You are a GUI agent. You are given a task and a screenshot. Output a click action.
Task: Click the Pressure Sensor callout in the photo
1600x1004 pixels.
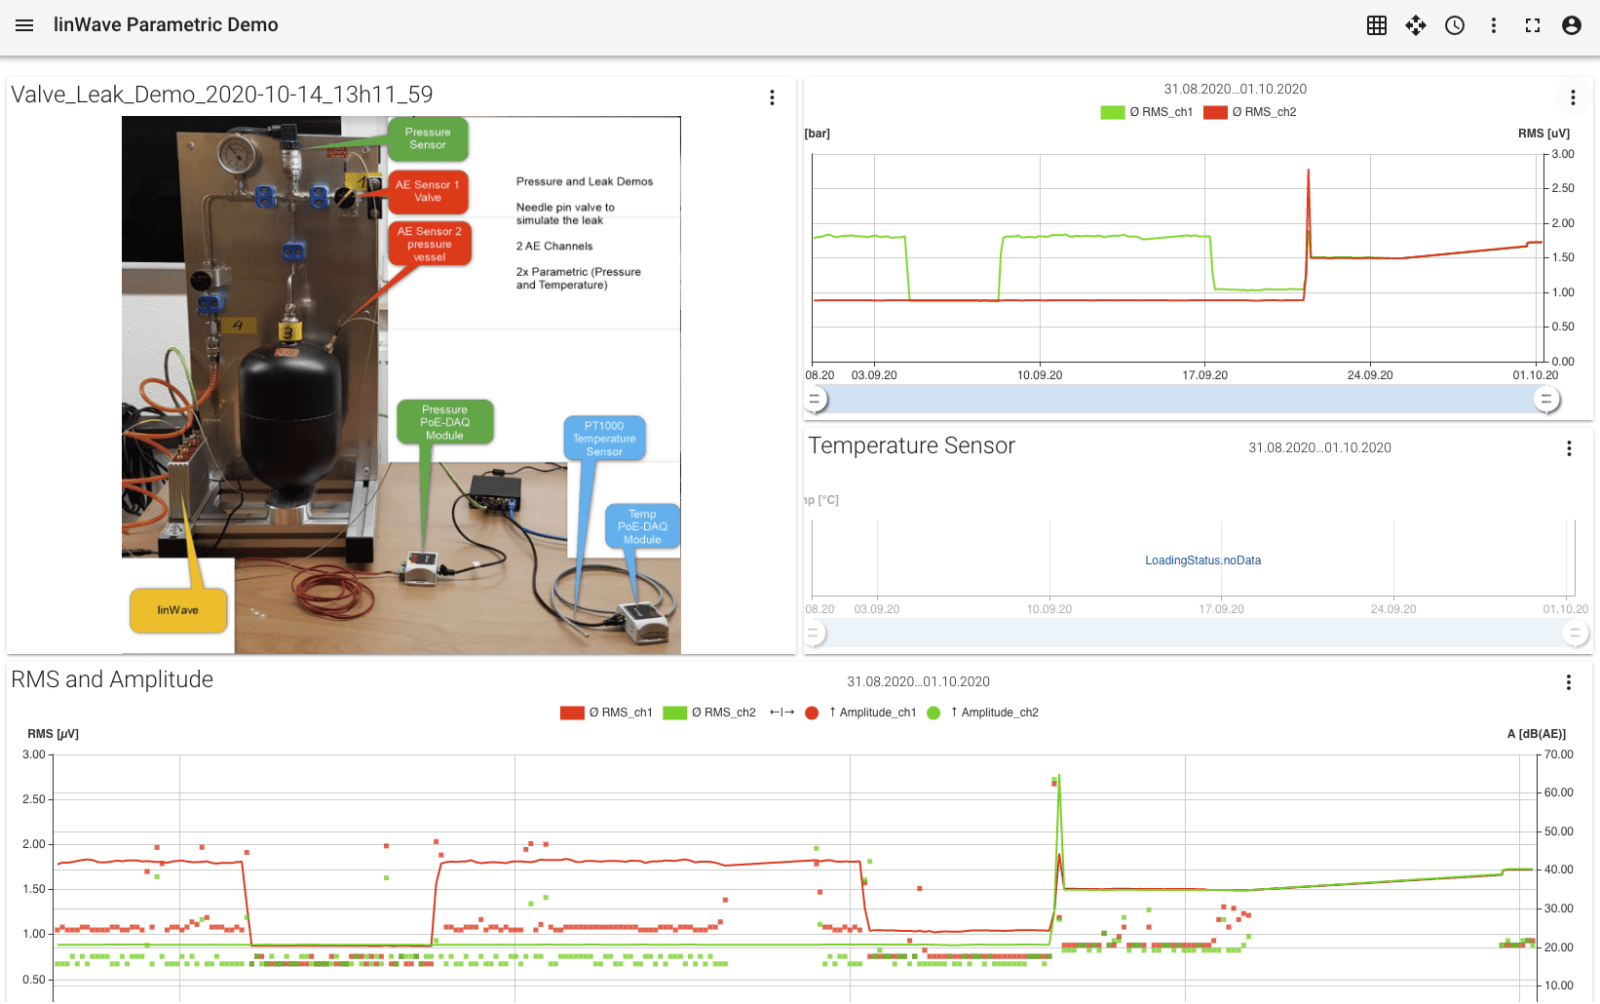point(428,139)
